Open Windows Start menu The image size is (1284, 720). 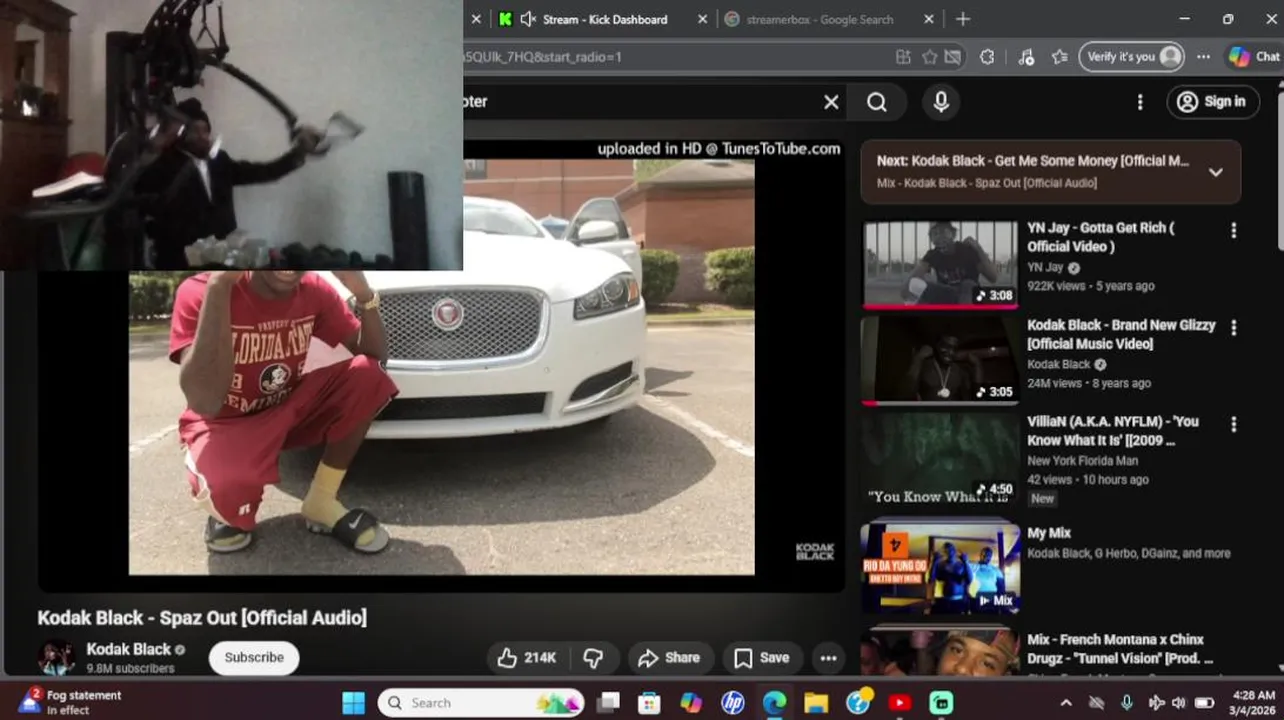coord(353,703)
